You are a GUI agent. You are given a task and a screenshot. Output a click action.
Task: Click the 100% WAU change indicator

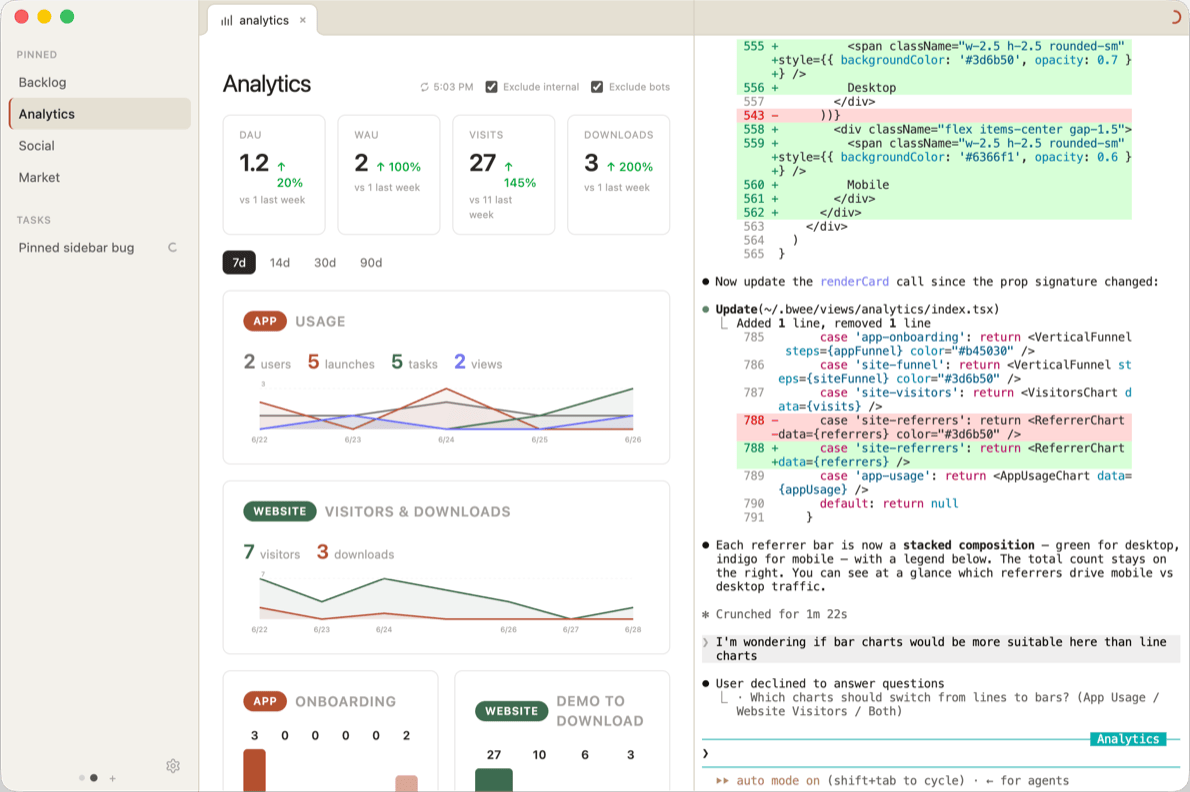point(398,167)
